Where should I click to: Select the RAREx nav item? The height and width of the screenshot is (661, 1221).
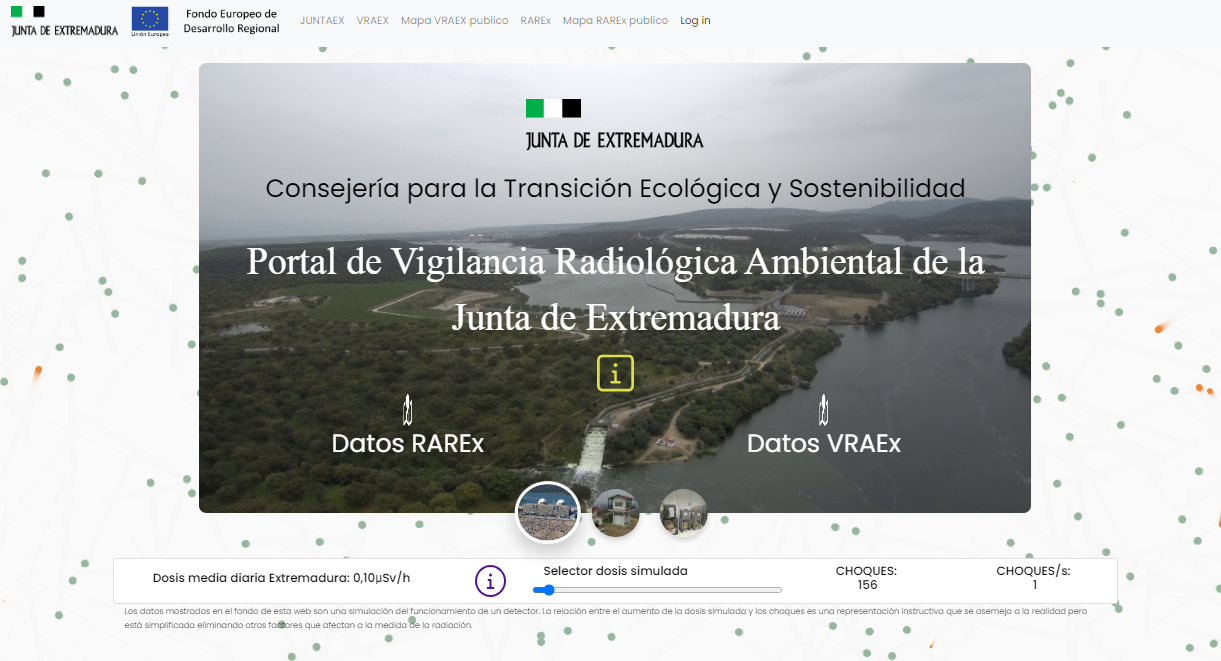[536, 21]
